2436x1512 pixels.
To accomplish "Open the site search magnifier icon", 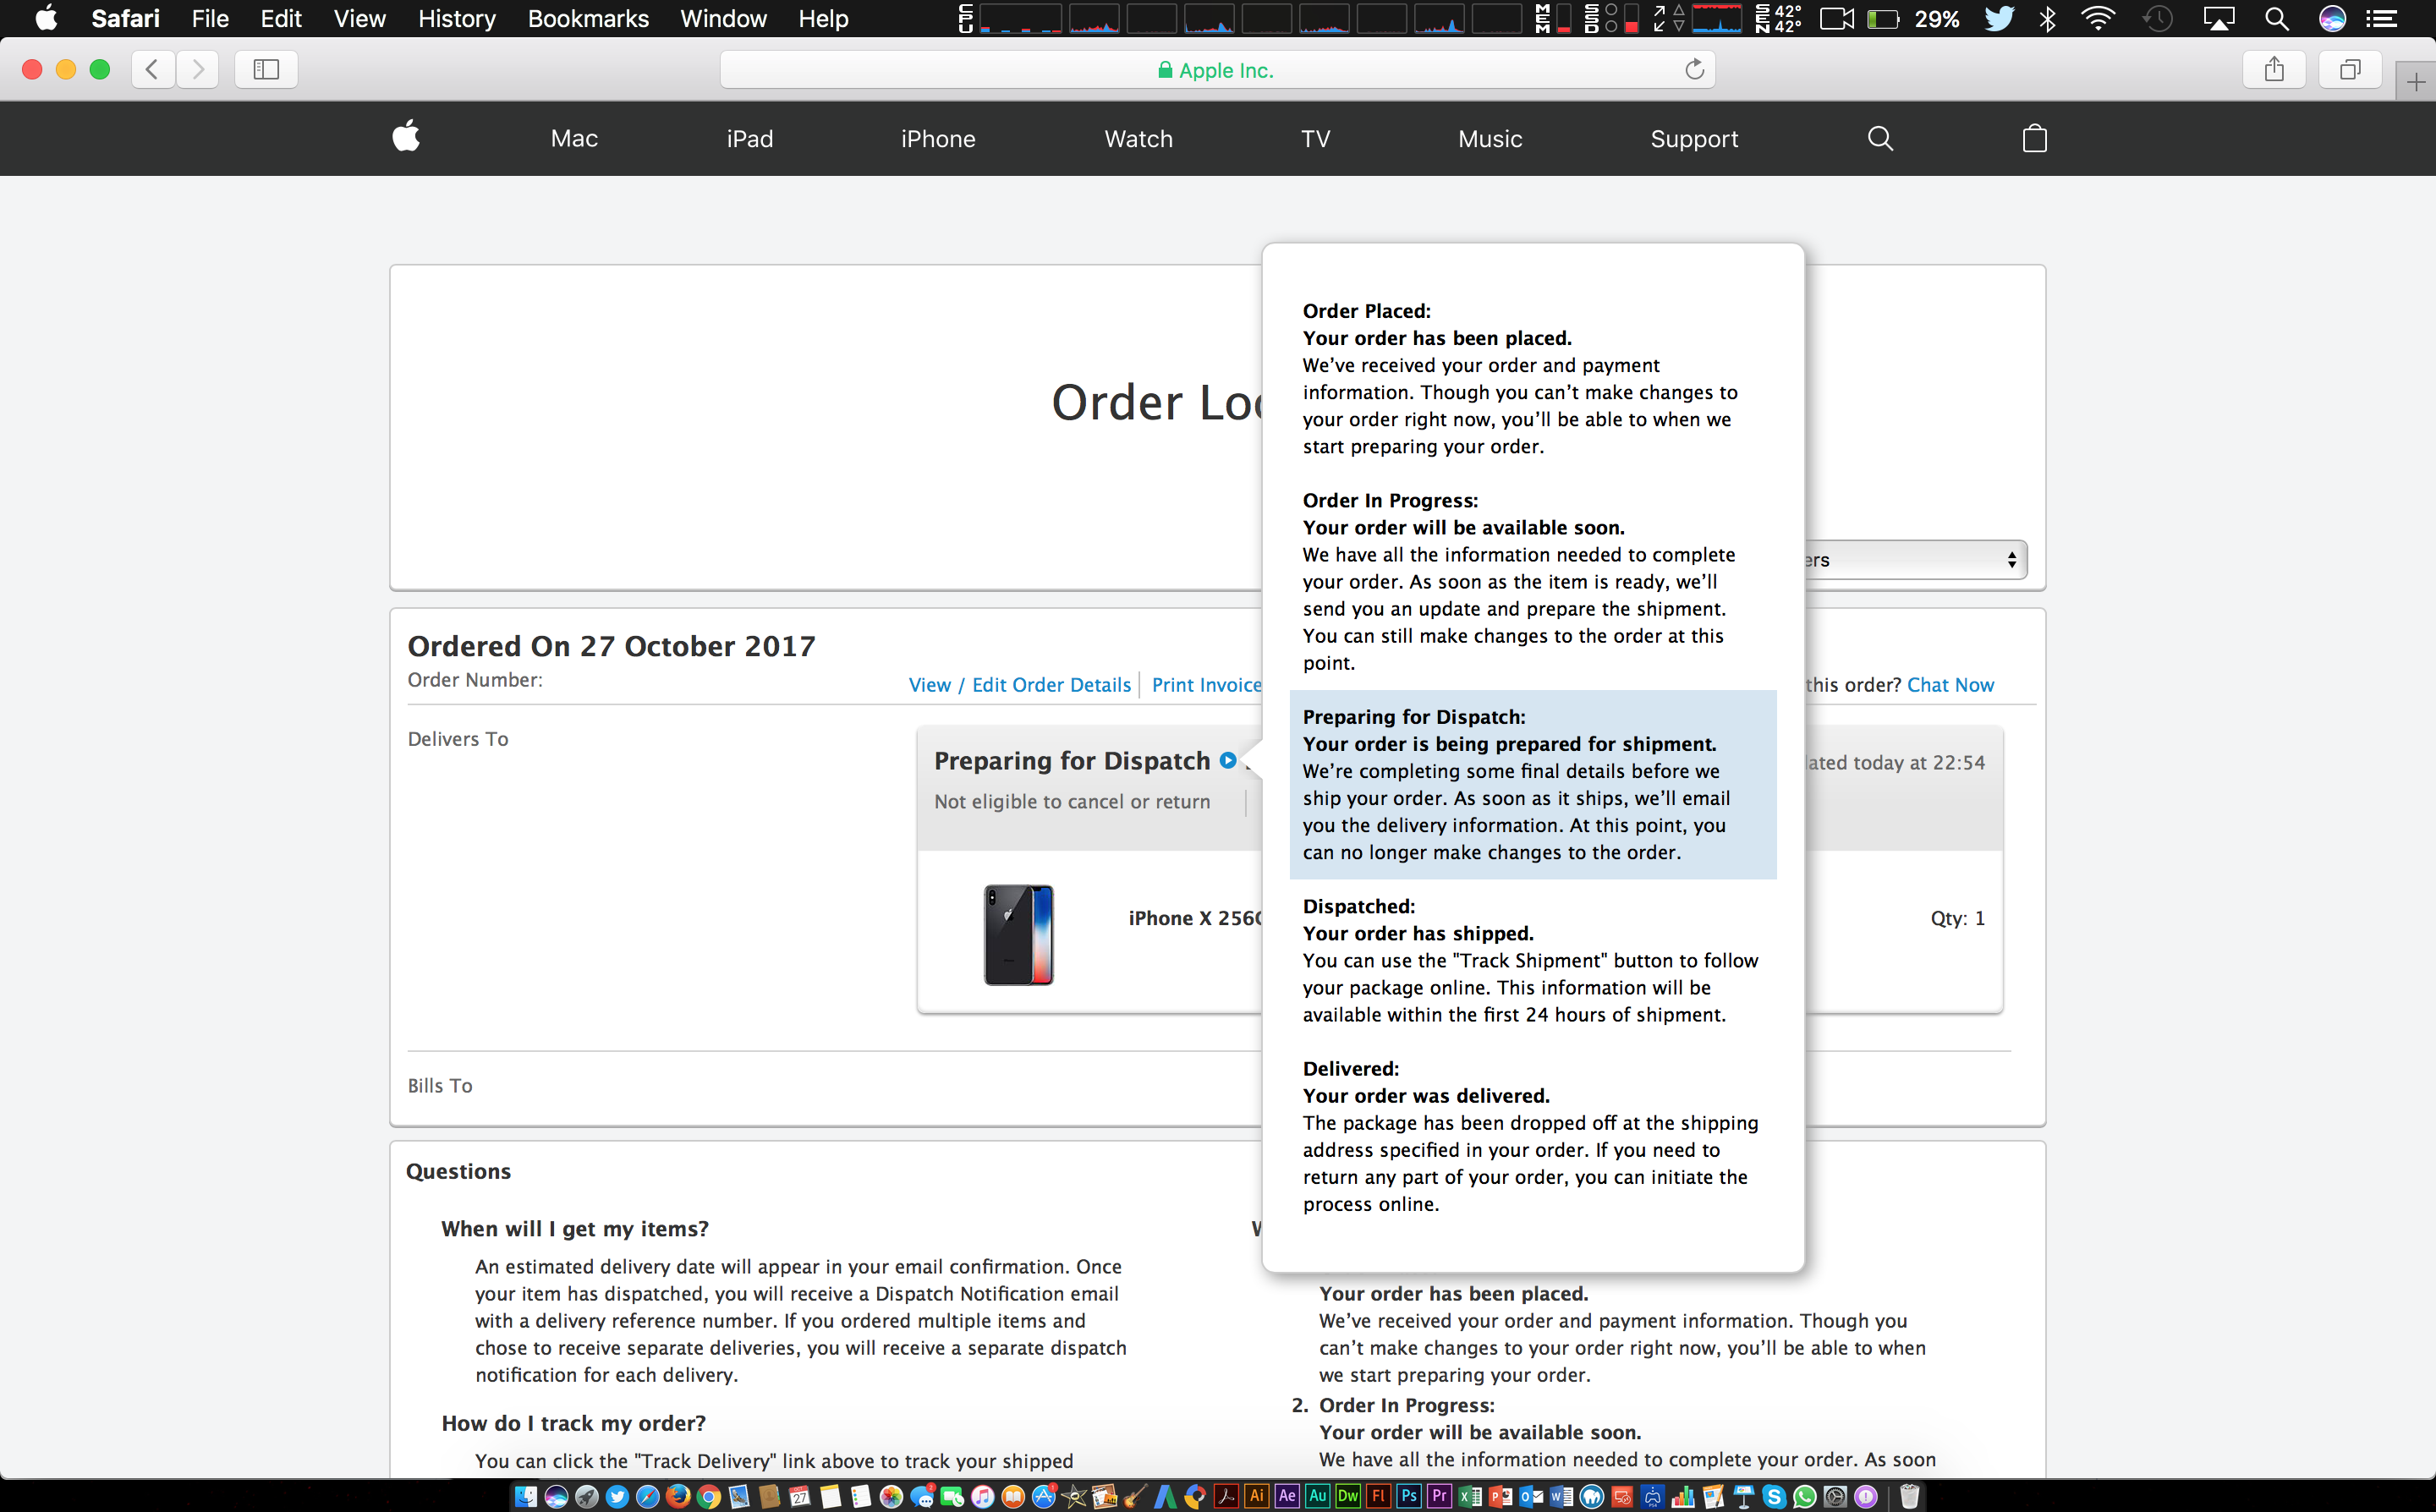I will pos(1880,138).
